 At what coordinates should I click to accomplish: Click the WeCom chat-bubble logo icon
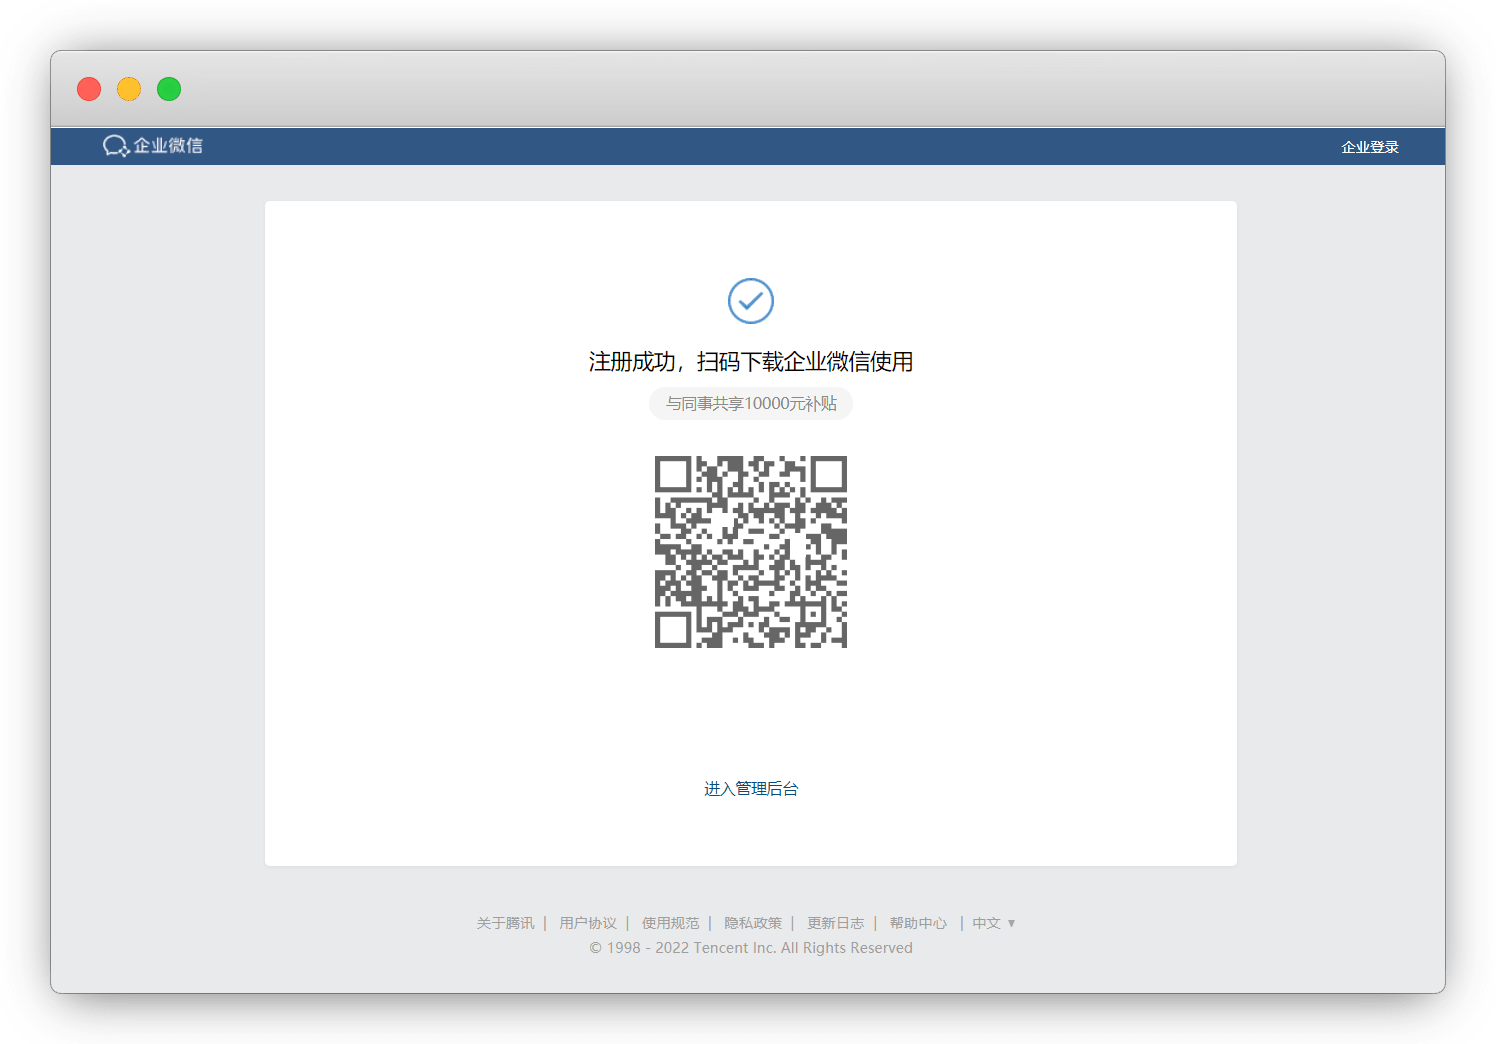click(x=115, y=146)
